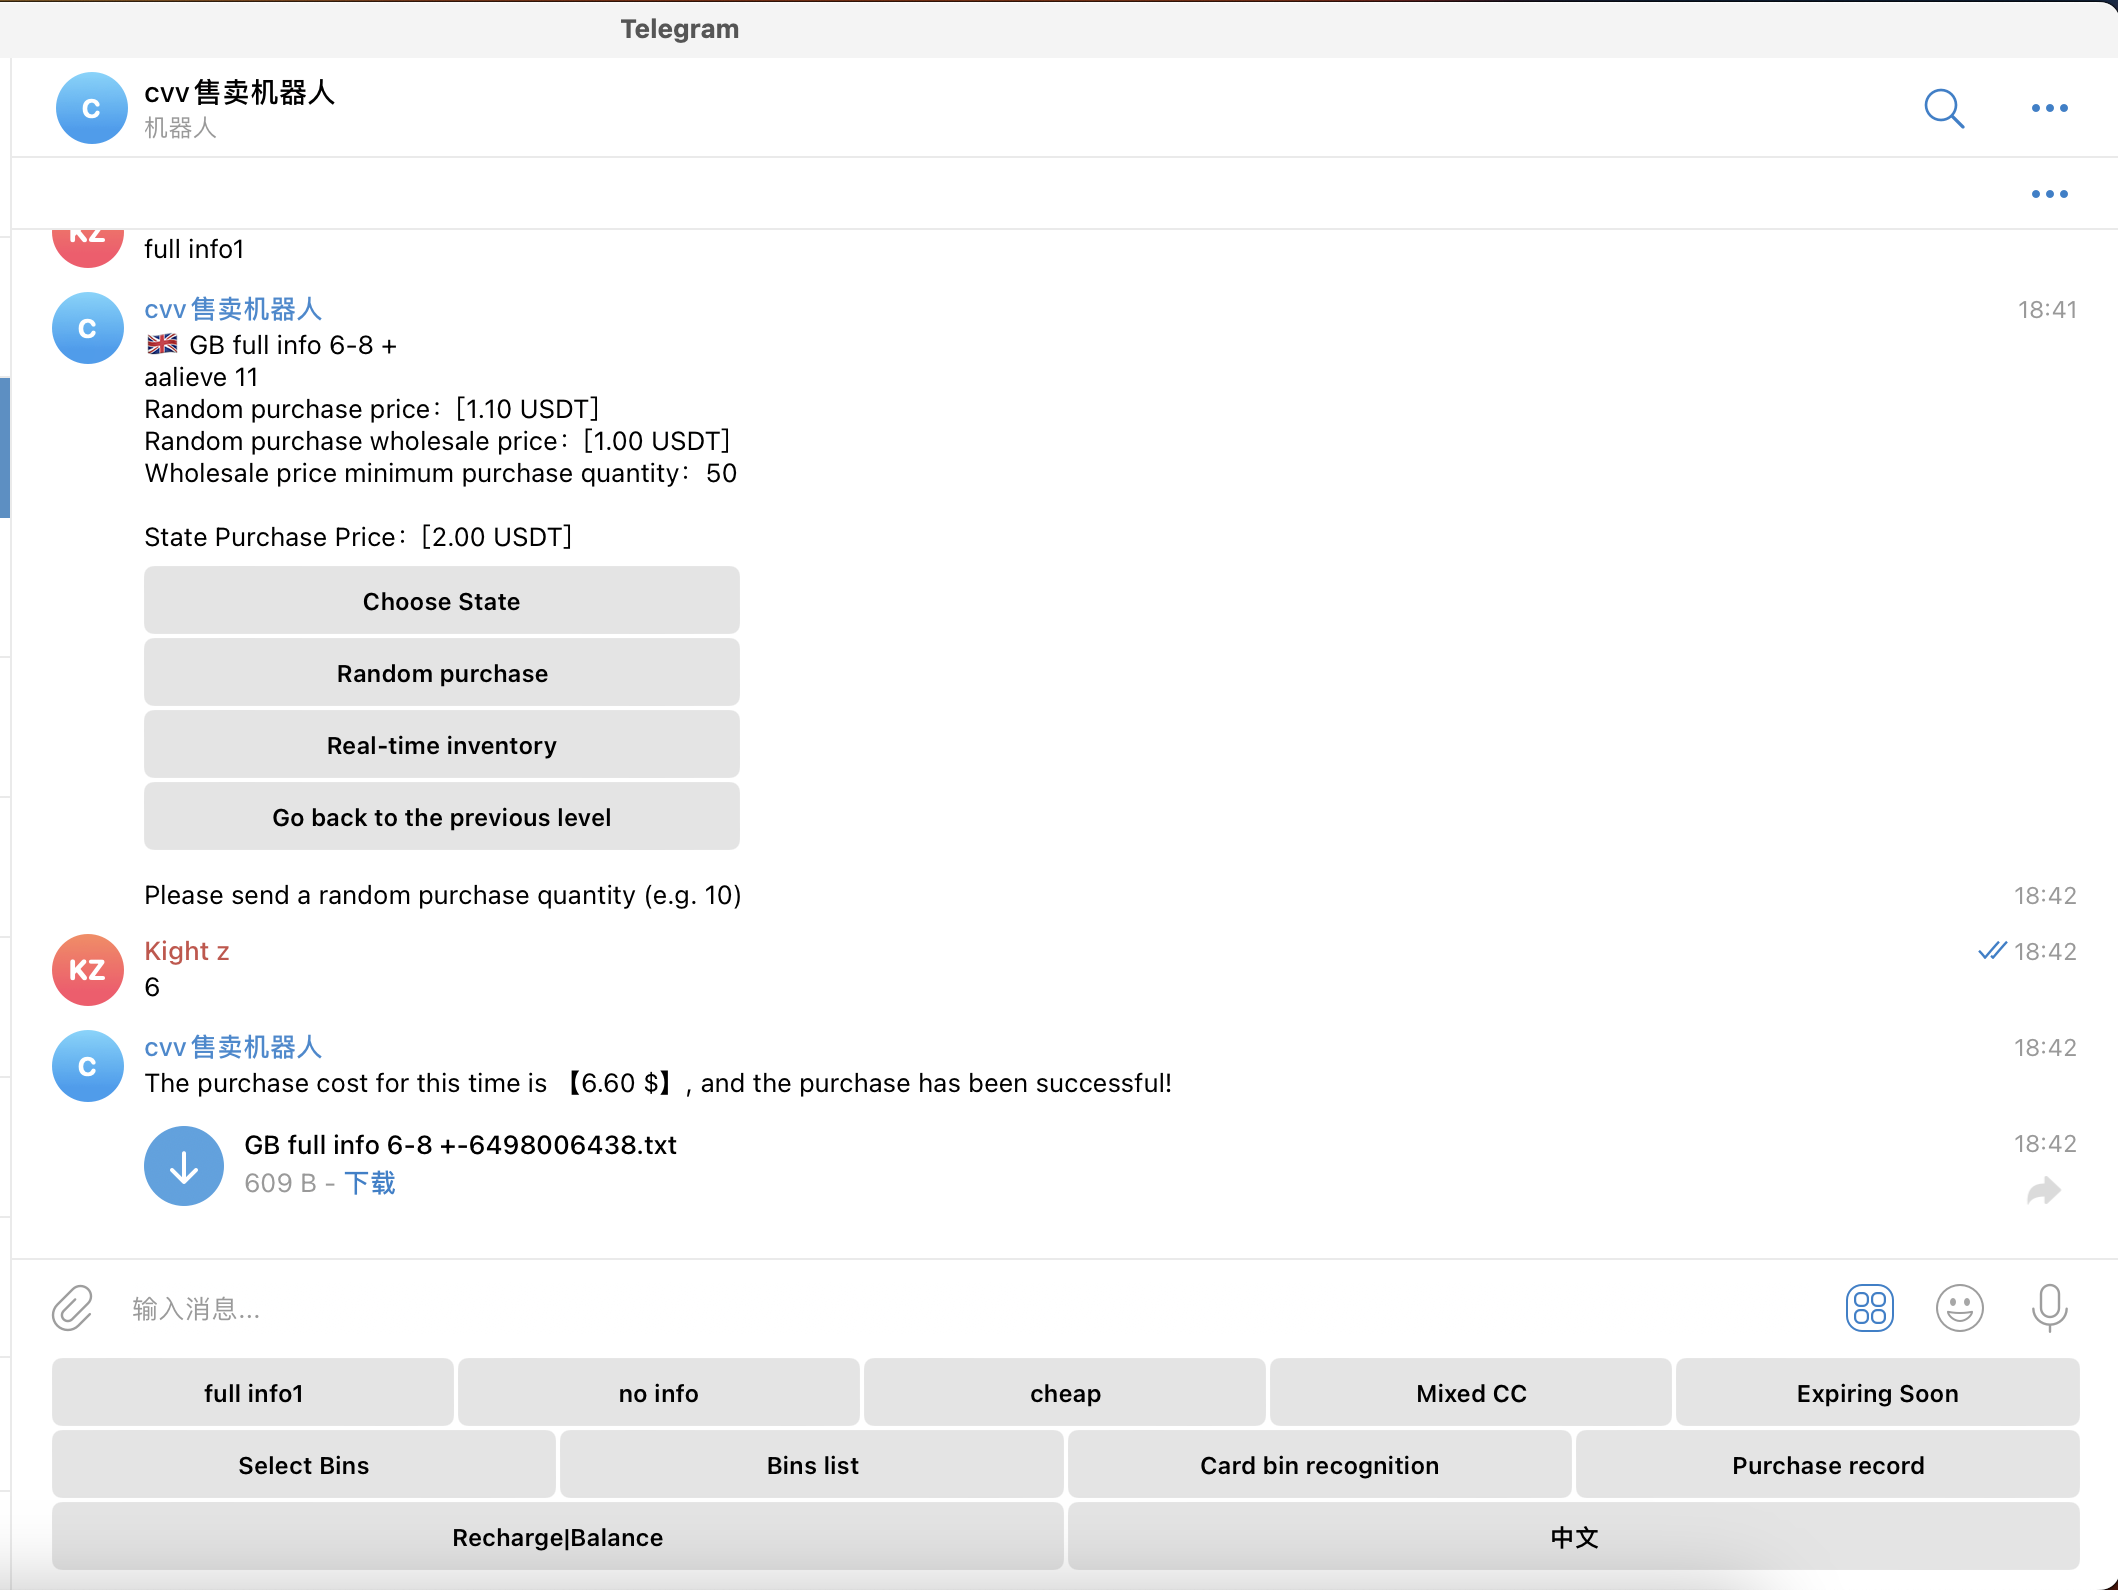Screen dimensions: 2118x1590
Task: Toggle the bot keyboard grid icon
Action: coord(1869,1308)
